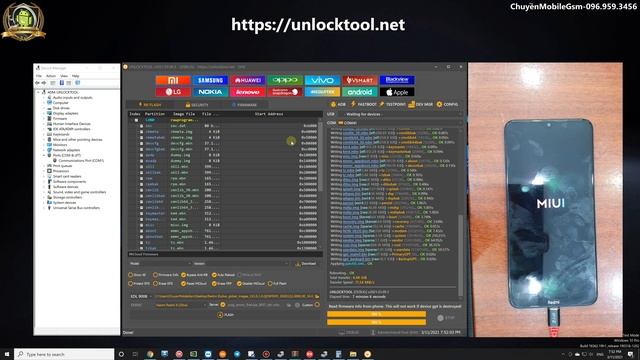Select the Oppo brand button

(x=285, y=80)
